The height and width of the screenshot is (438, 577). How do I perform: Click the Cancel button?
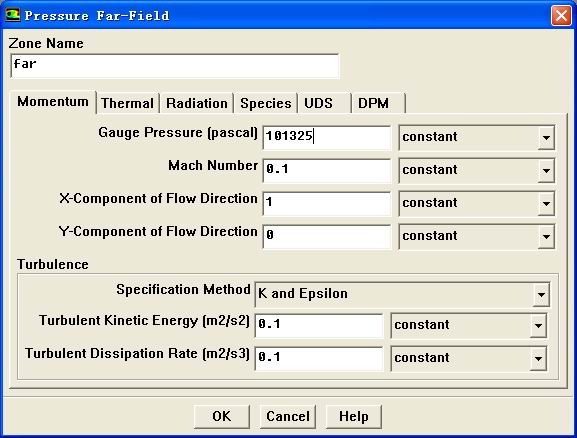point(288,417)
